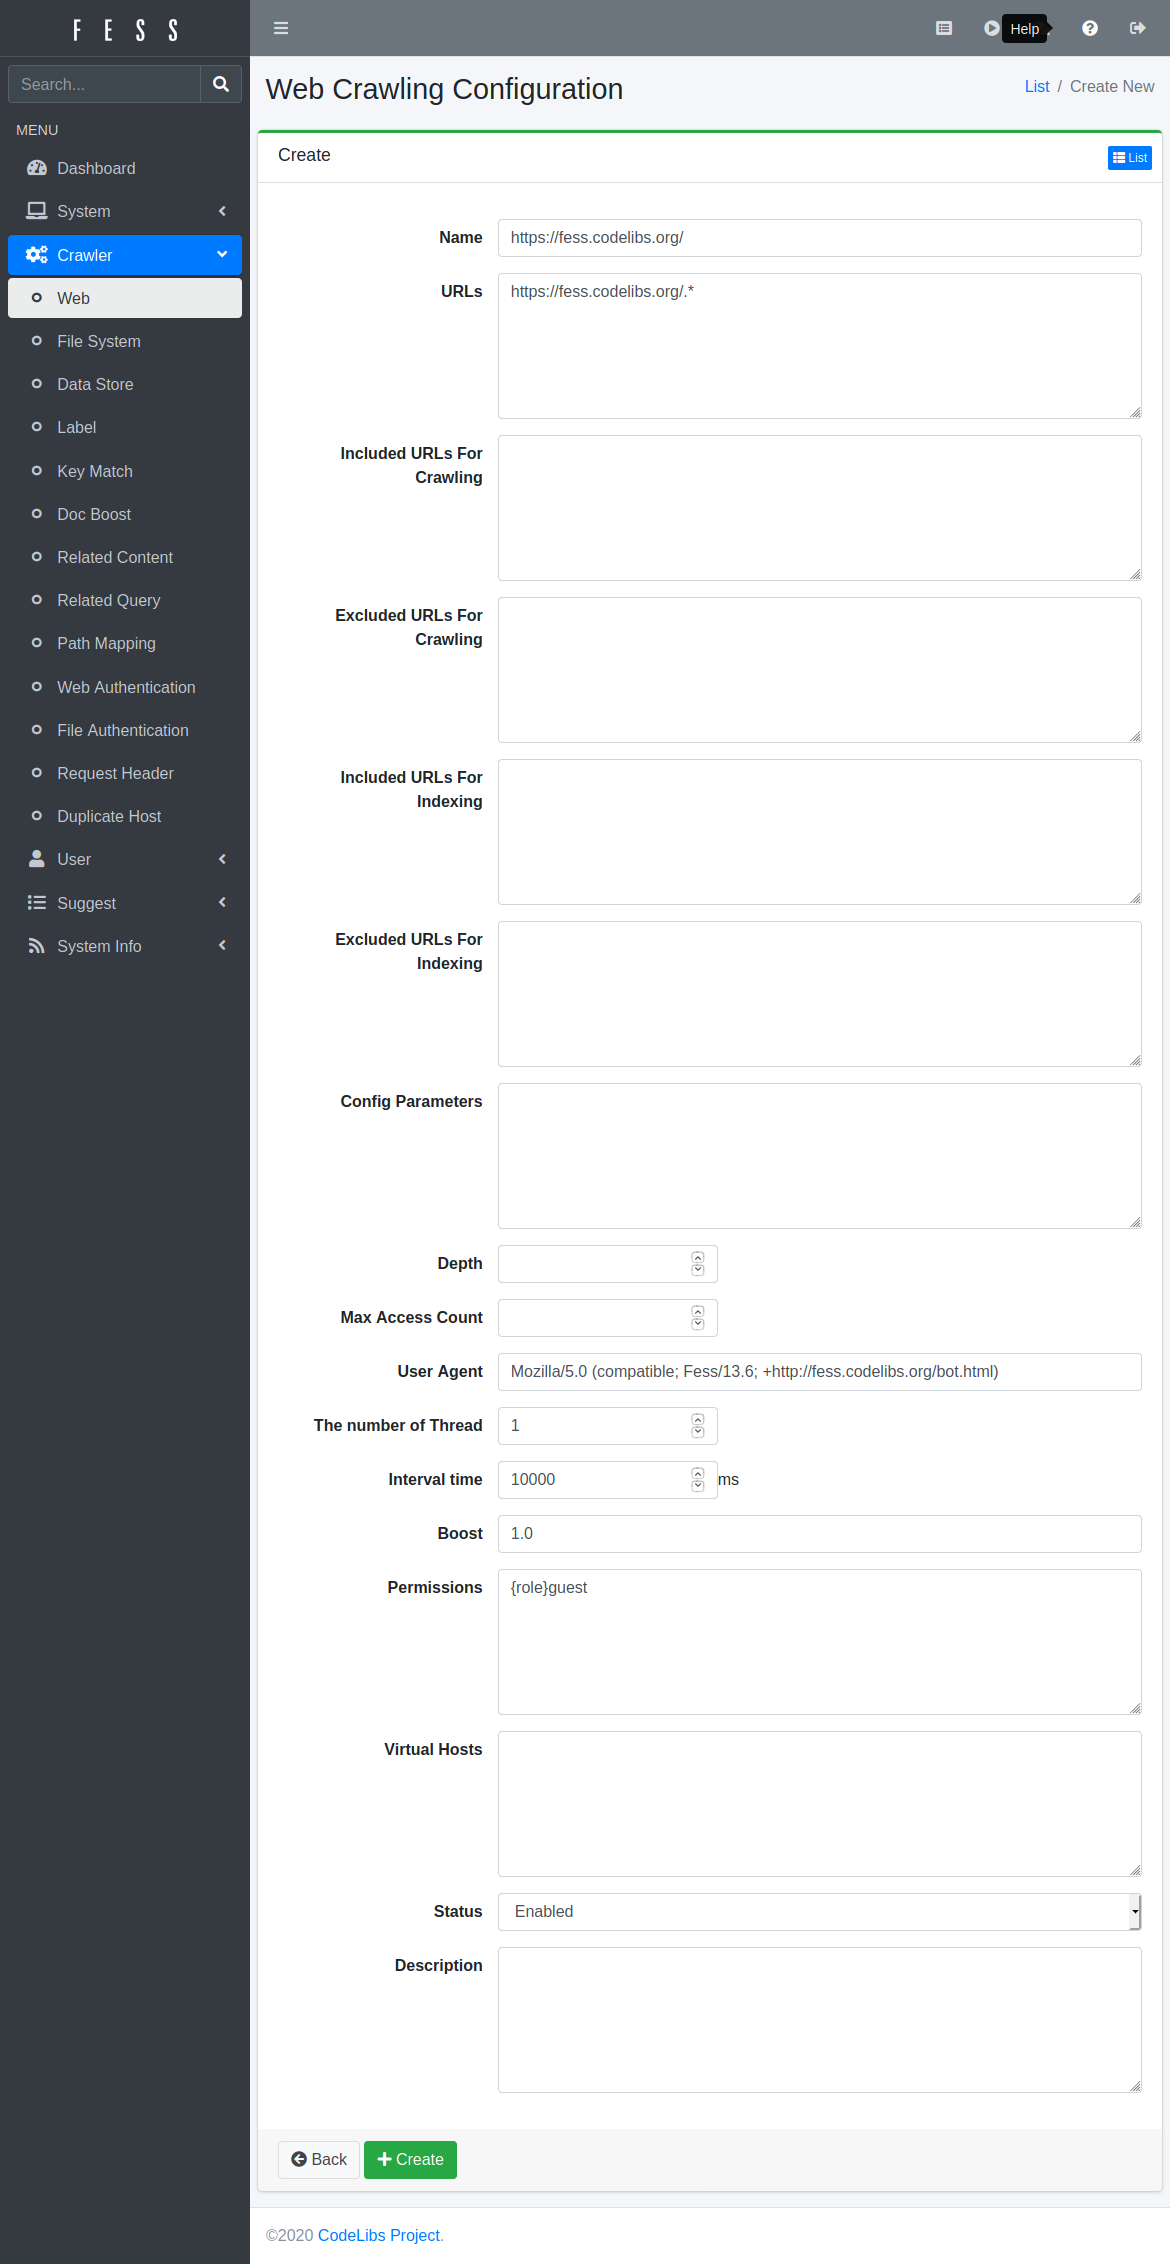This screenshot has width=1170, height=2264.
Task: Click the Back button
Action: point(319,2159)
